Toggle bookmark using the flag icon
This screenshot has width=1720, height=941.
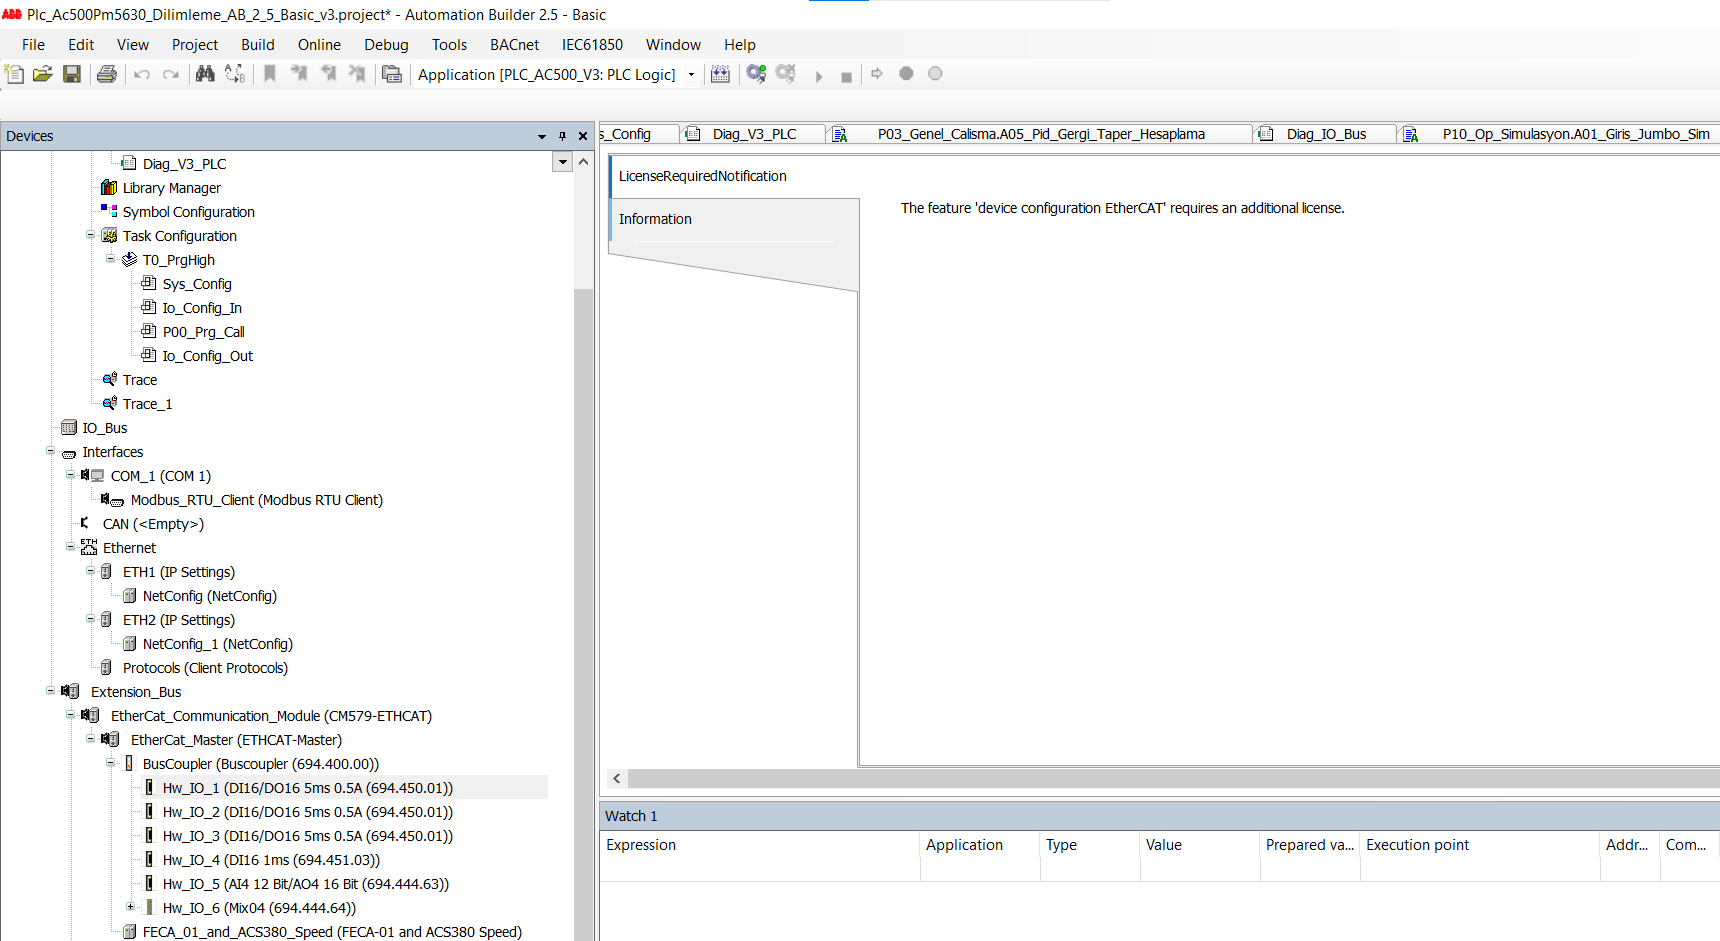coord(270,74)
